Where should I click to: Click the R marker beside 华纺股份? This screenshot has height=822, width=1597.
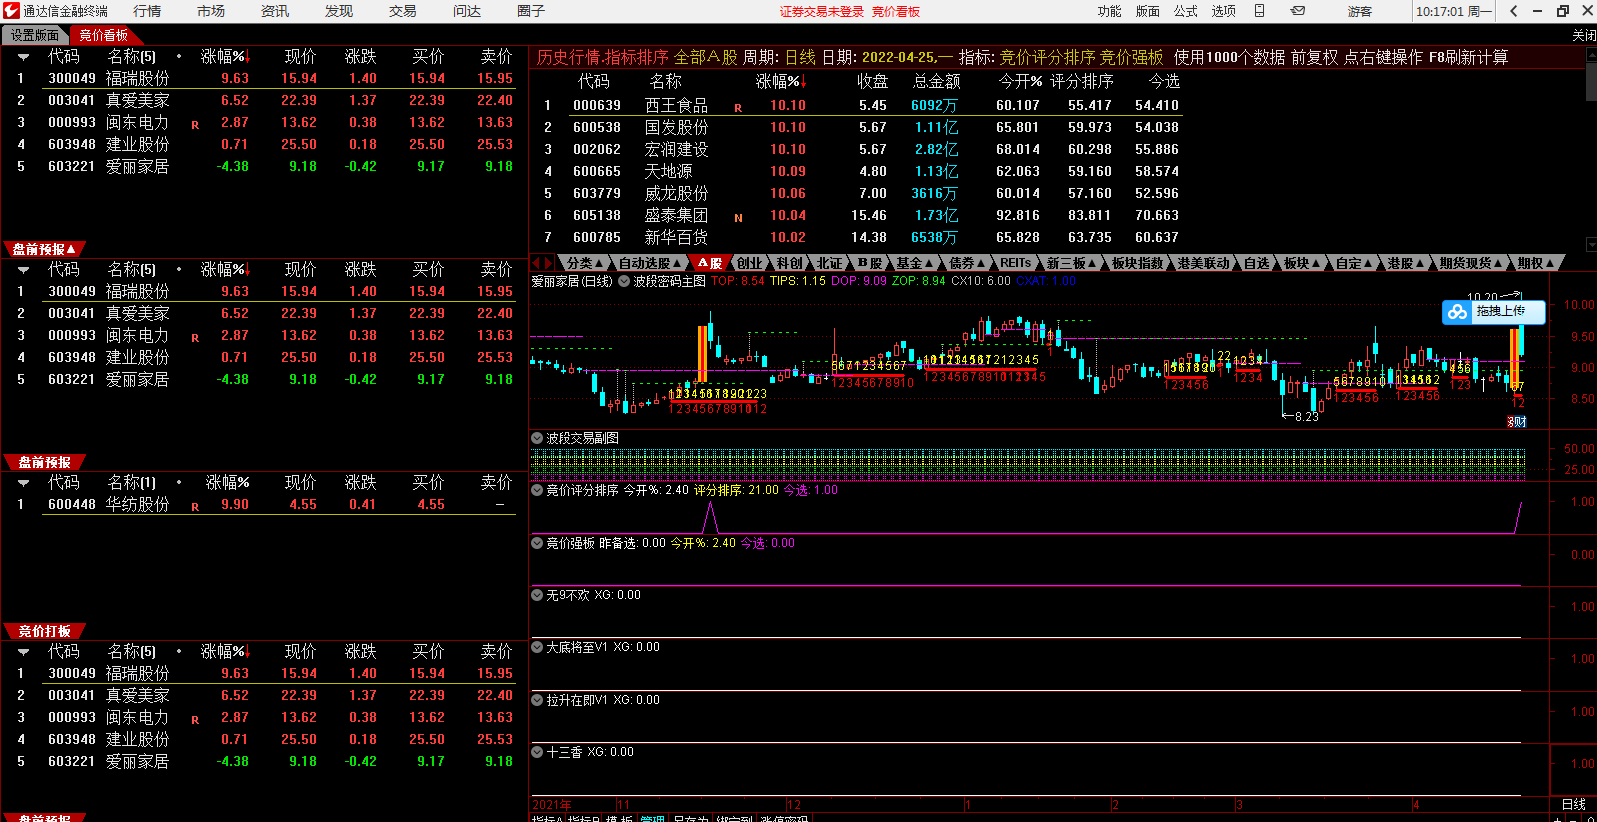point(195,507)
